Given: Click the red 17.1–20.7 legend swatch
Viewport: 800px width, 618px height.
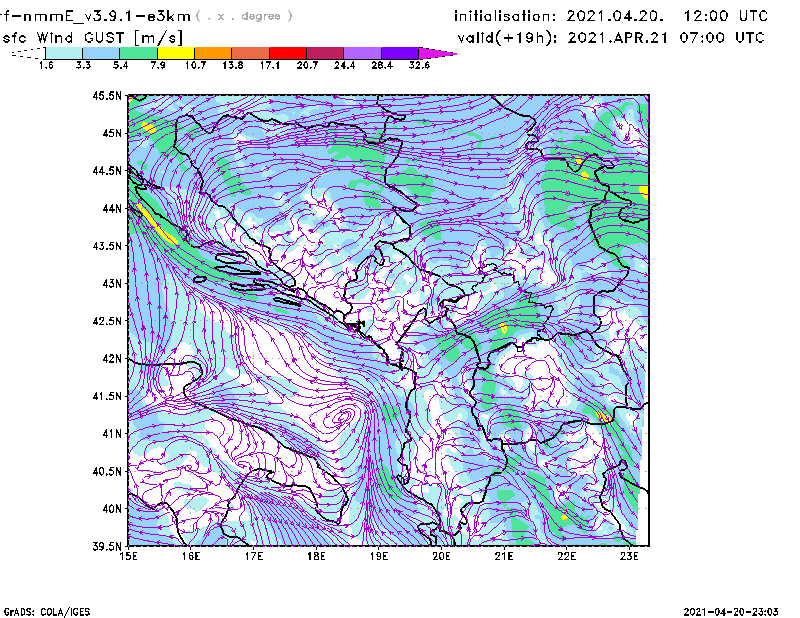Looking at the screenshot, I should coord(288,53).
